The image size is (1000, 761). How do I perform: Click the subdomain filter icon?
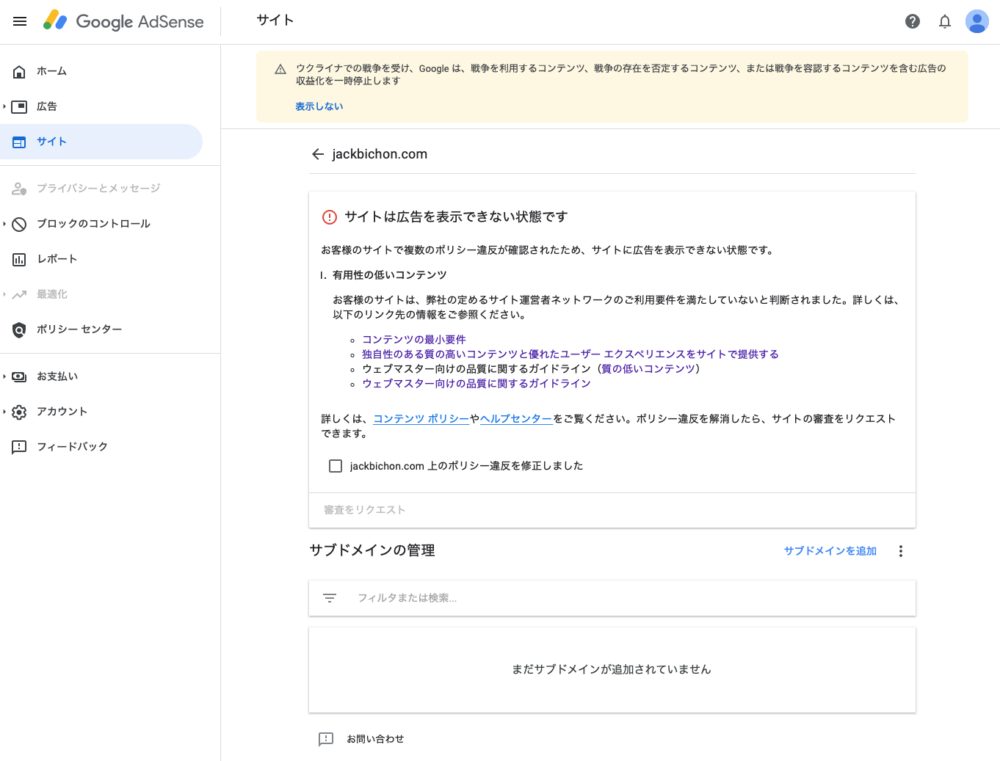(x=329, y=598)
